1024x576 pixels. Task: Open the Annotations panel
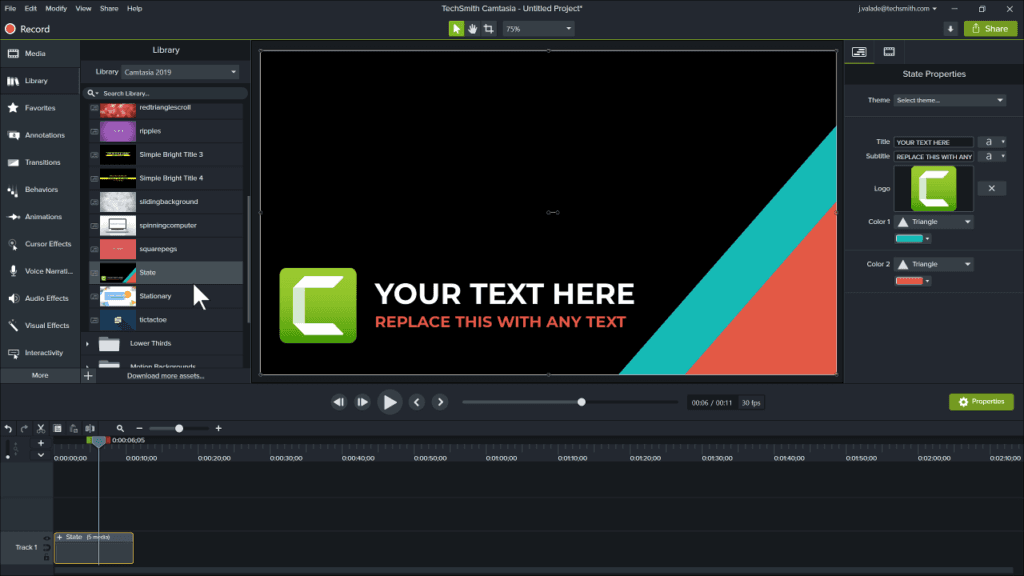[40, 135]
